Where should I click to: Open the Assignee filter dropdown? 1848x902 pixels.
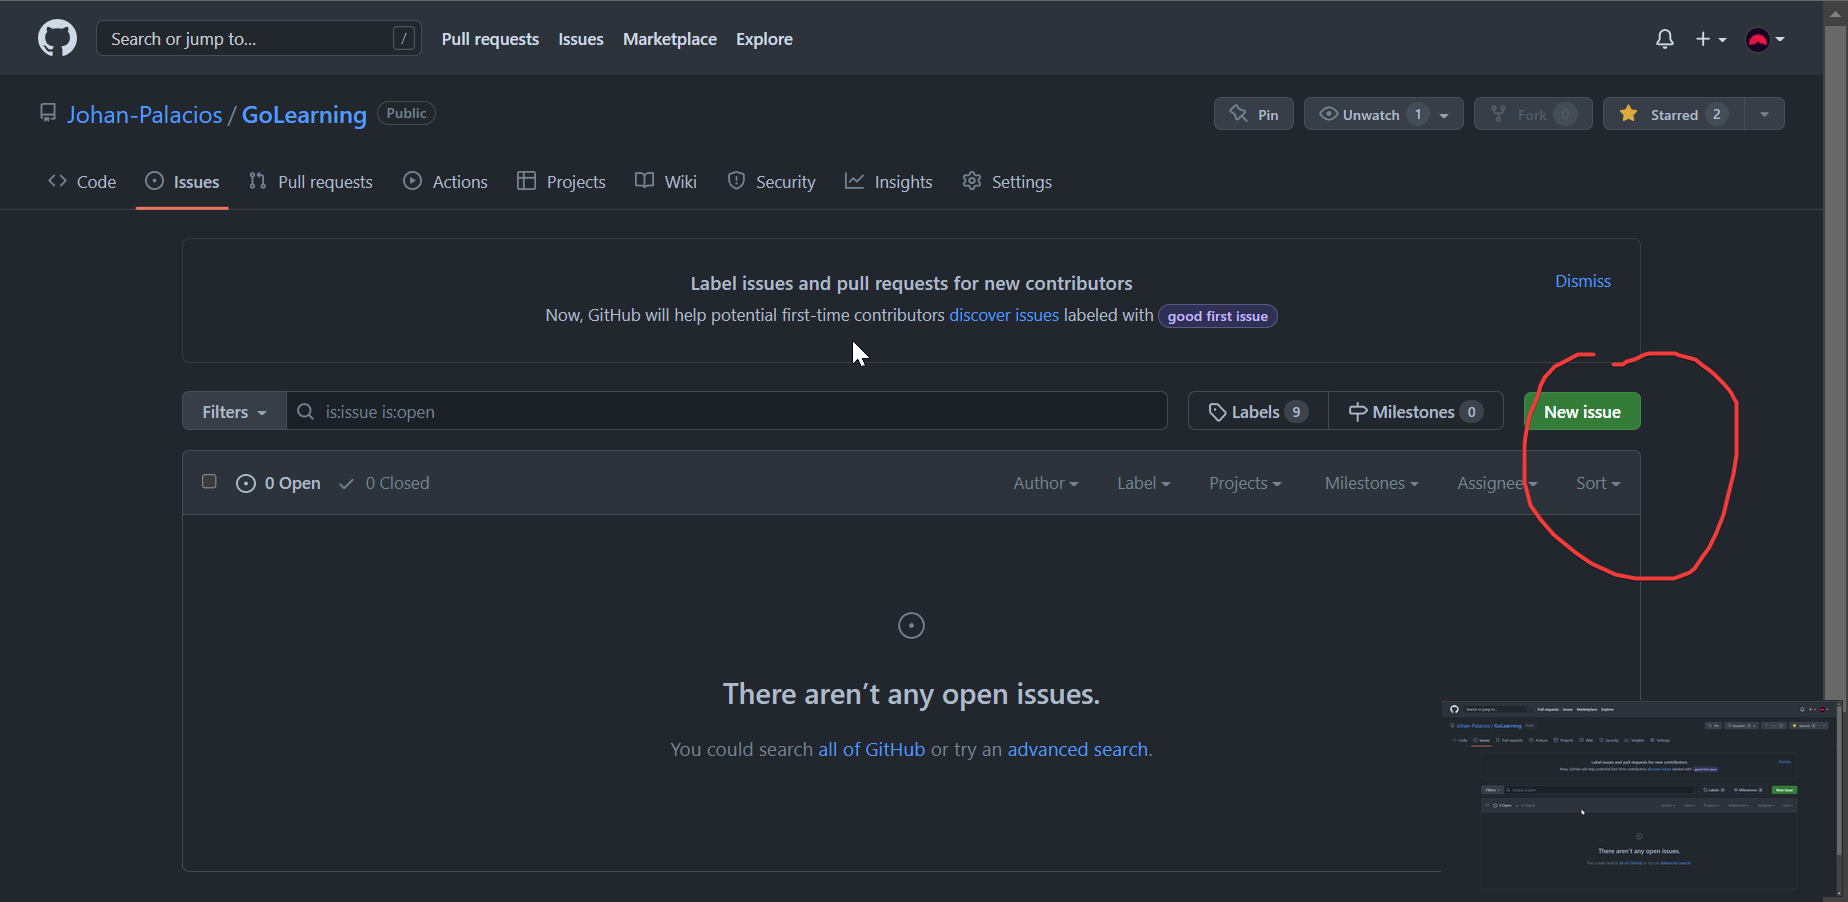(1497, 483)
